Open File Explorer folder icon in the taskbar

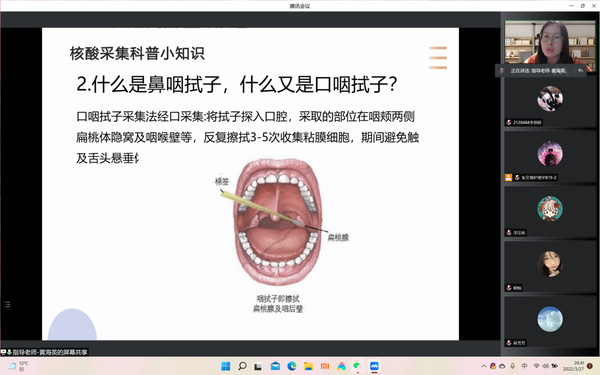pyautogui.click(x=308, y=366)
